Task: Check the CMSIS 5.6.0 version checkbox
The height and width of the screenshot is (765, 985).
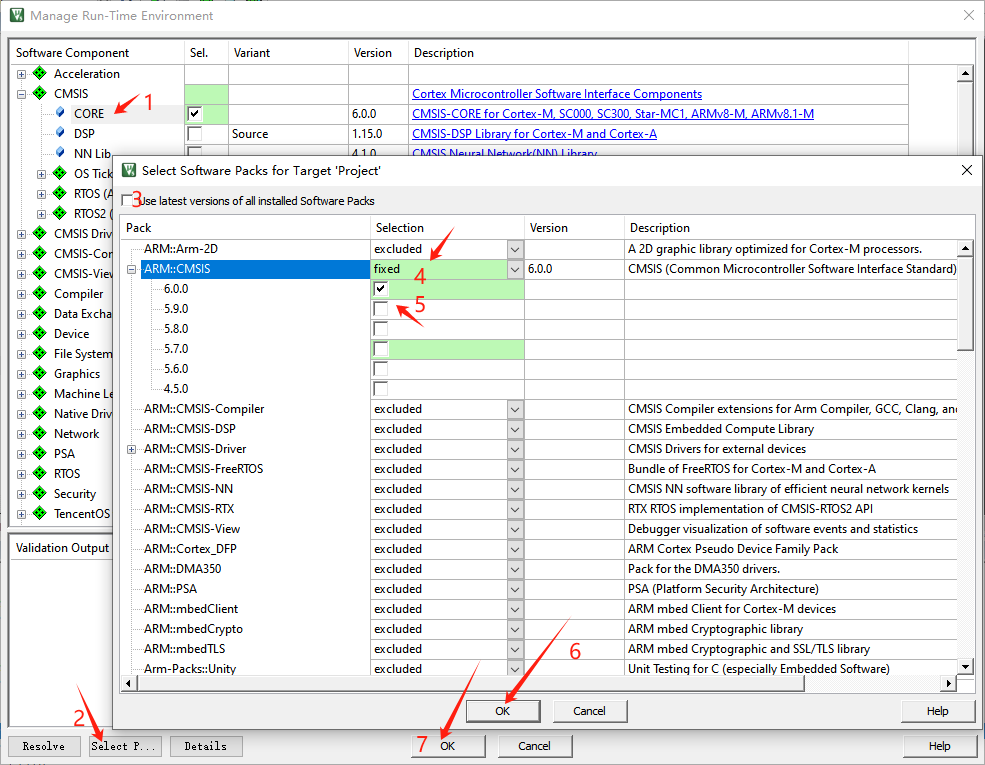Action: coord(381,369)
